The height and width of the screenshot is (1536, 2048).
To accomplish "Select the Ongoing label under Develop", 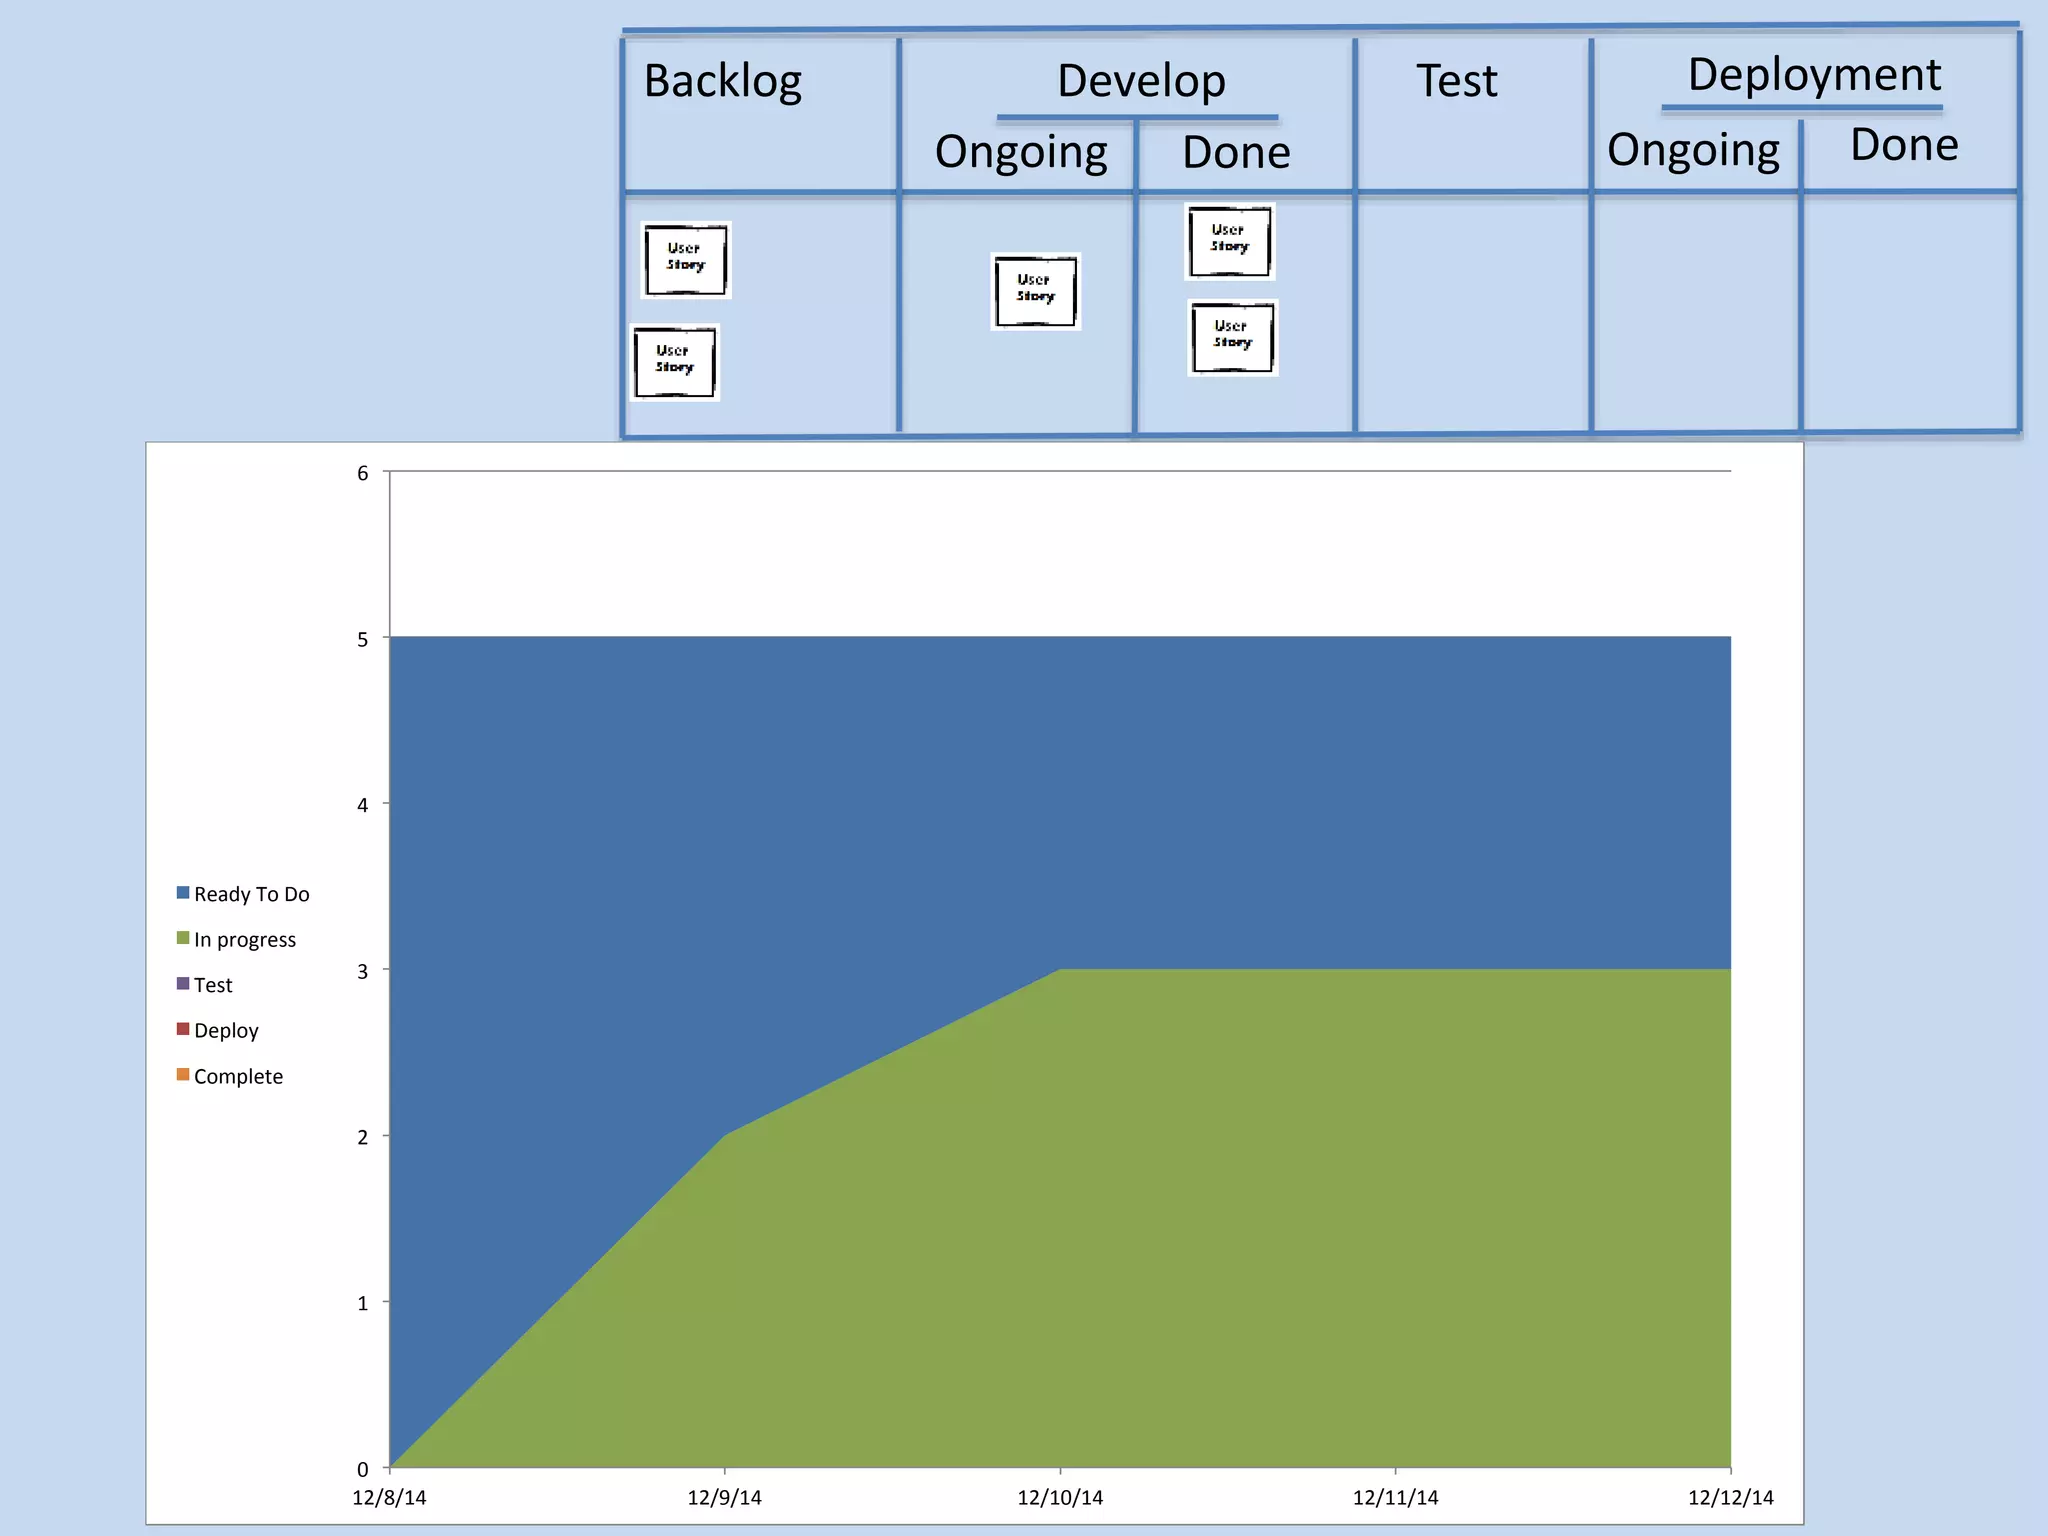I will tap(1021, 153).
